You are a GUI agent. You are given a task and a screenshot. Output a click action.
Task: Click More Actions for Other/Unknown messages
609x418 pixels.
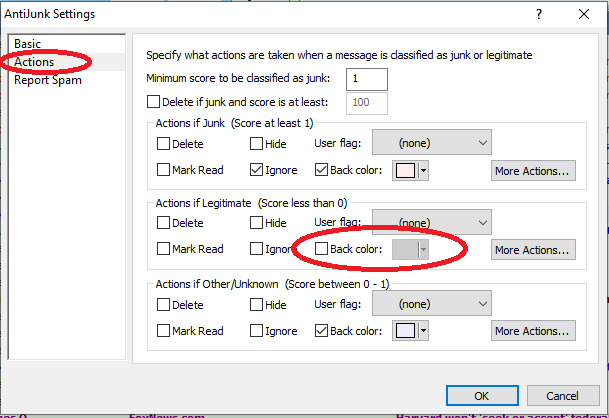pyautogui.click(x=533, y=331)
